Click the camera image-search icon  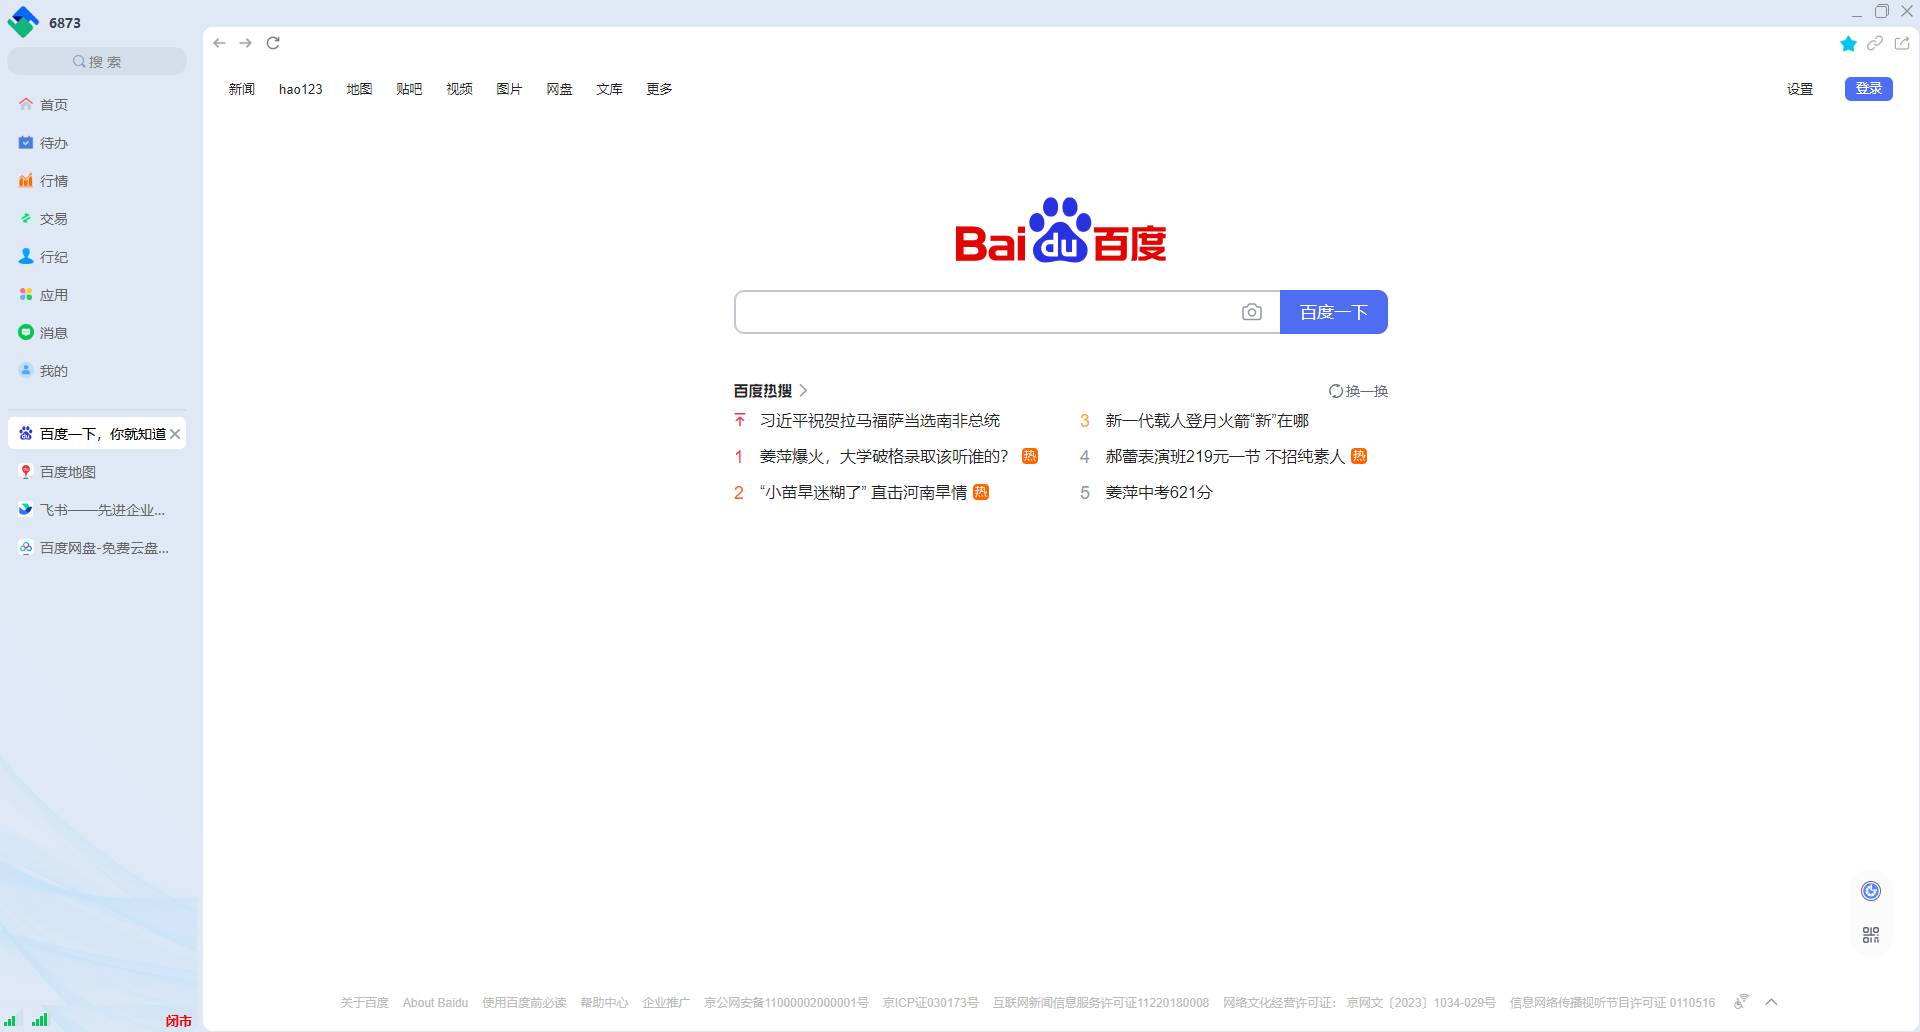(x=1251, y=312)
